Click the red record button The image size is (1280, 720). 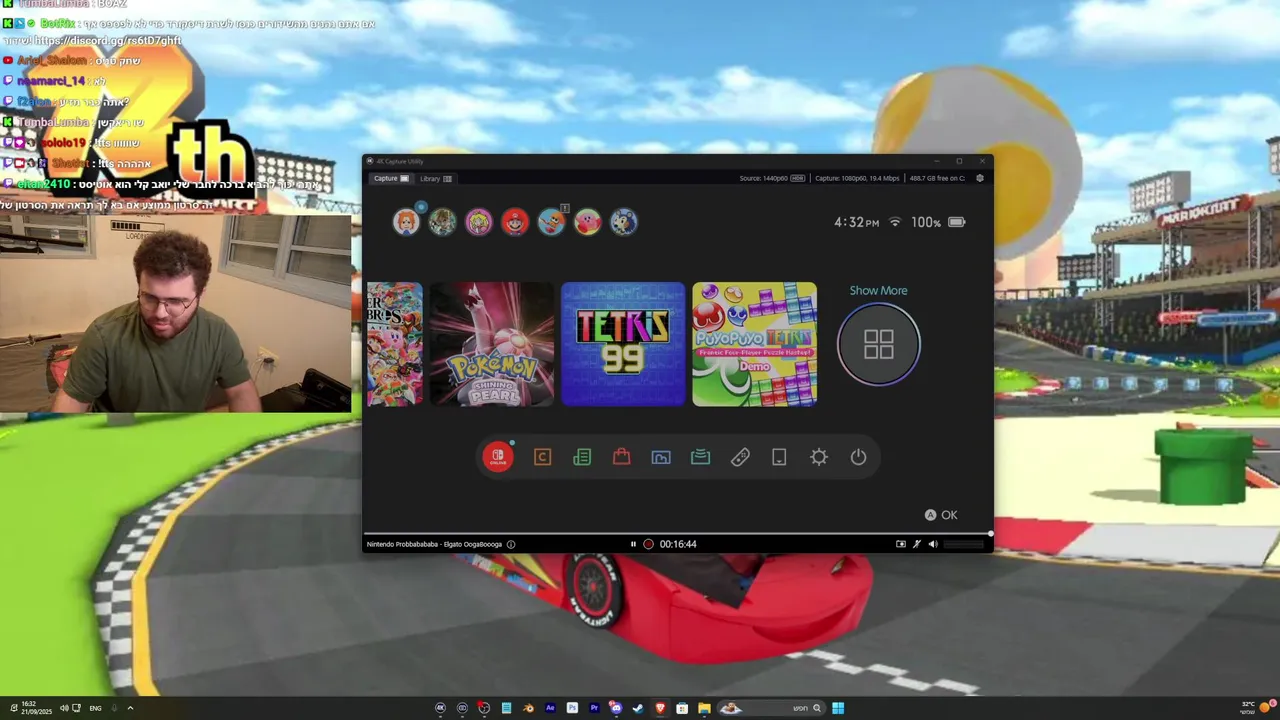click(648, 544)
